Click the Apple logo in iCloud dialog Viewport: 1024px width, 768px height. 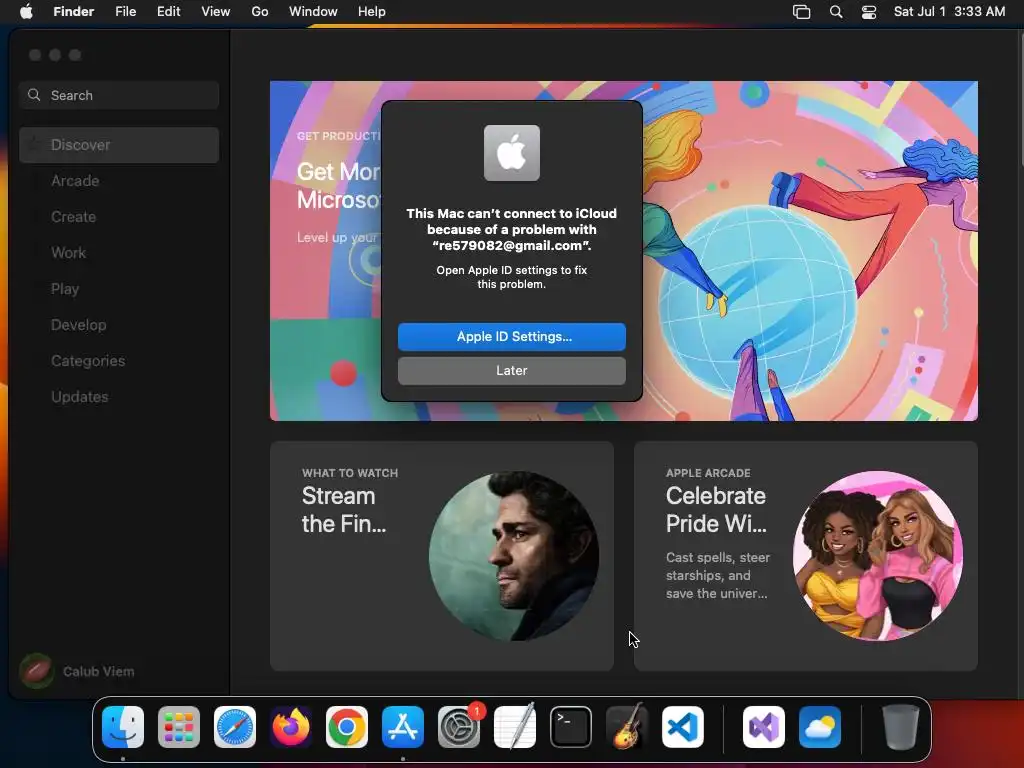tap(511, 153)
